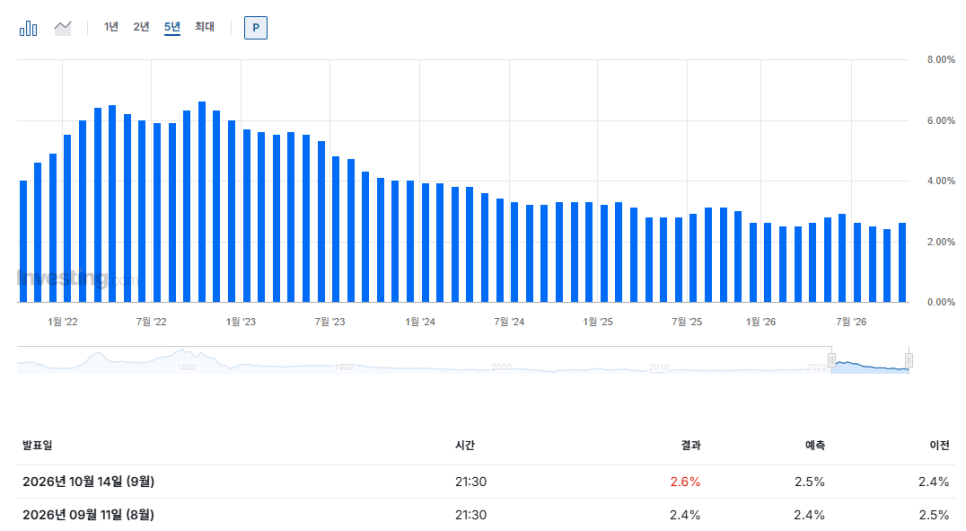Click the 시간 column header
966x531 pixels.
465,445
